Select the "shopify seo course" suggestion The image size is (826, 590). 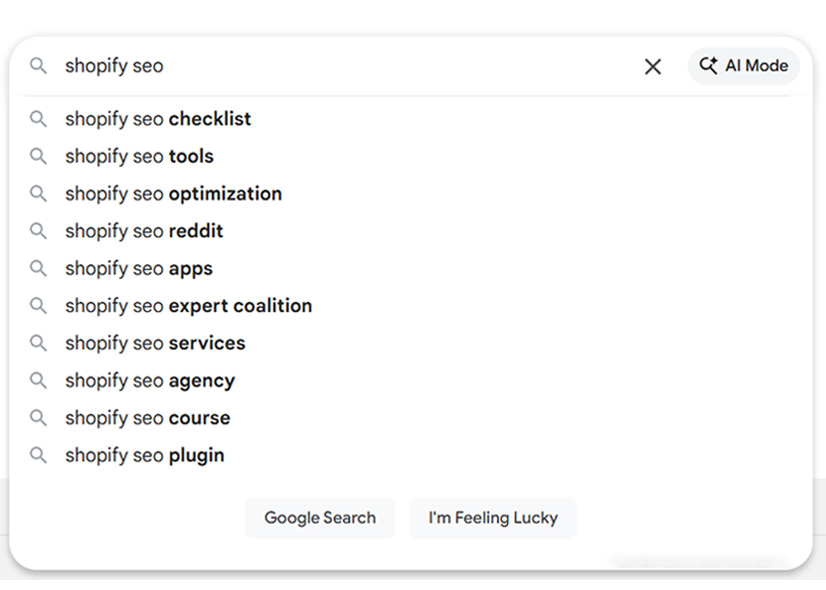[146, 418]
